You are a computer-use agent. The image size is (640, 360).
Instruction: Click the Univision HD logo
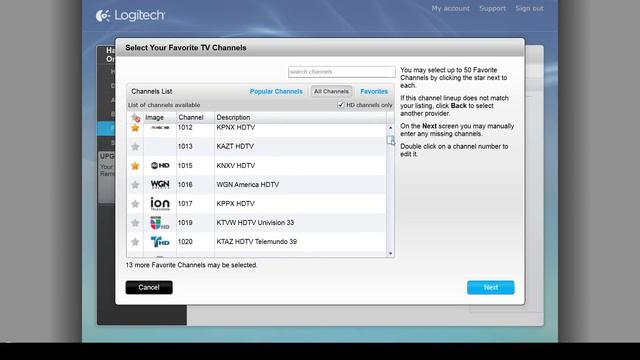[x=160, y=223]
